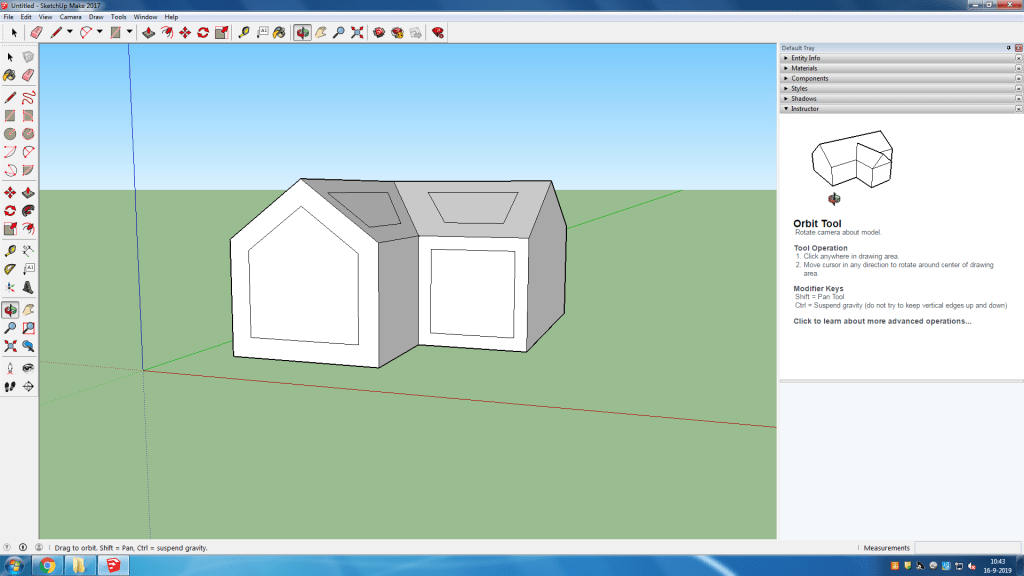The height and width of the screenshot is (576, 1024).
Task: Collapse the Instructor panel
Action: click(805, 108)
